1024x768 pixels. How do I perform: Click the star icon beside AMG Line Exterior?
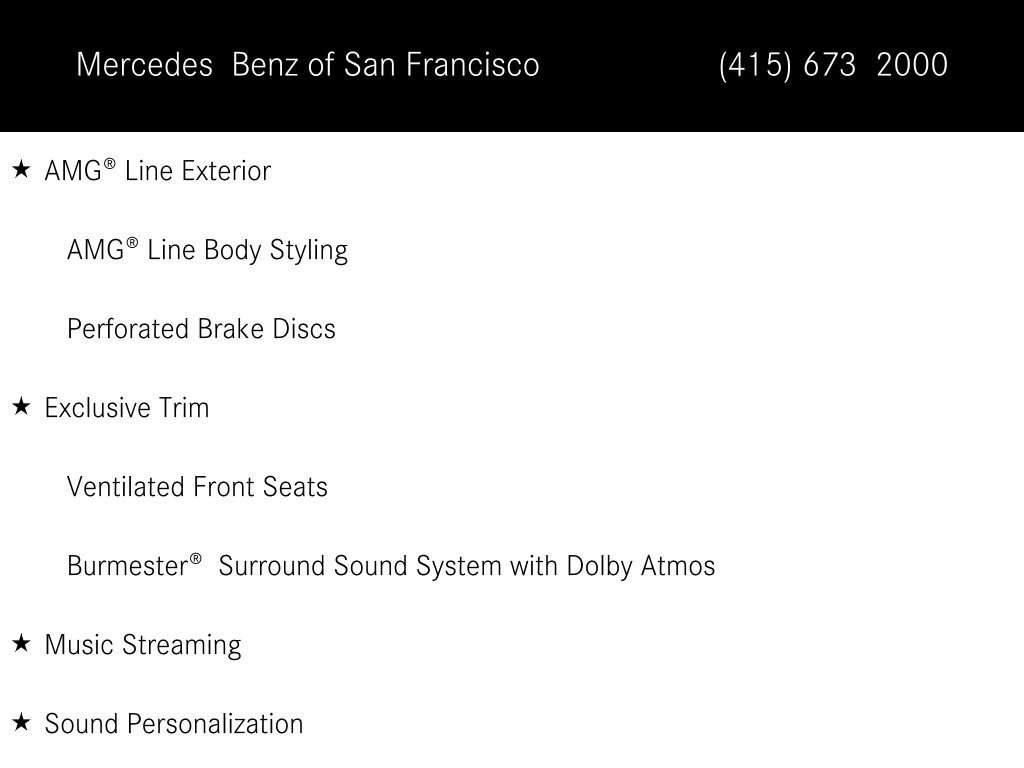point(22,170)
